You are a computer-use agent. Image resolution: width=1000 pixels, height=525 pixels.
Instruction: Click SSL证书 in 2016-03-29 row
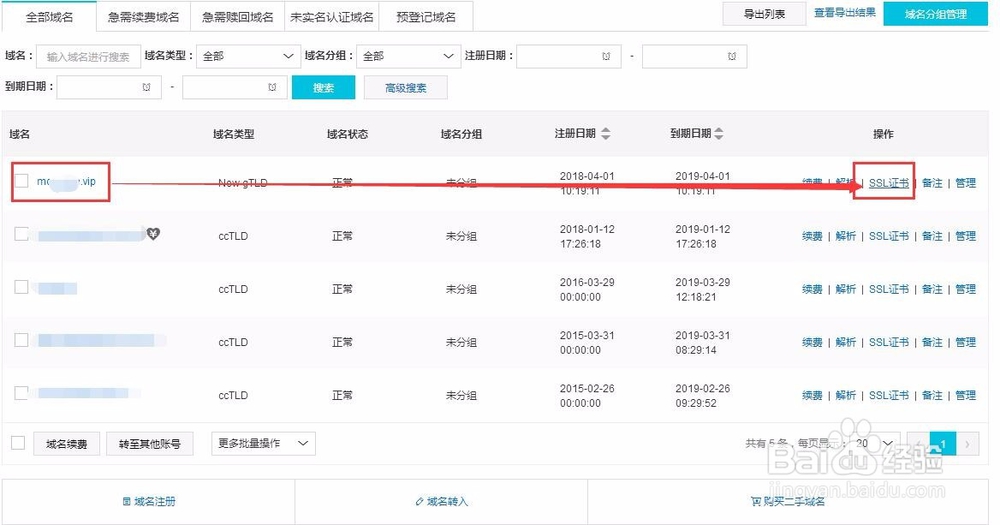tap(888, 289)
